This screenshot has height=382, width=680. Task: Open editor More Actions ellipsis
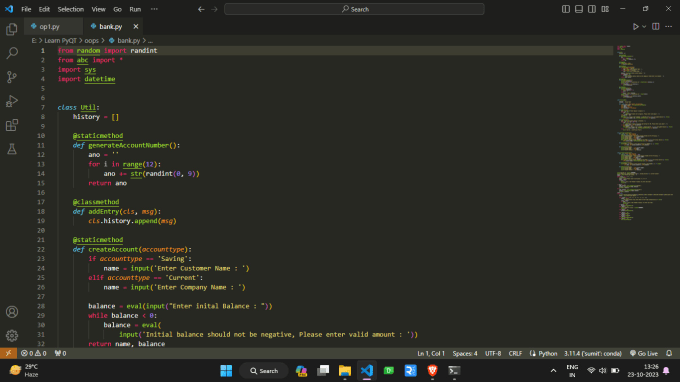coord(669,26)
